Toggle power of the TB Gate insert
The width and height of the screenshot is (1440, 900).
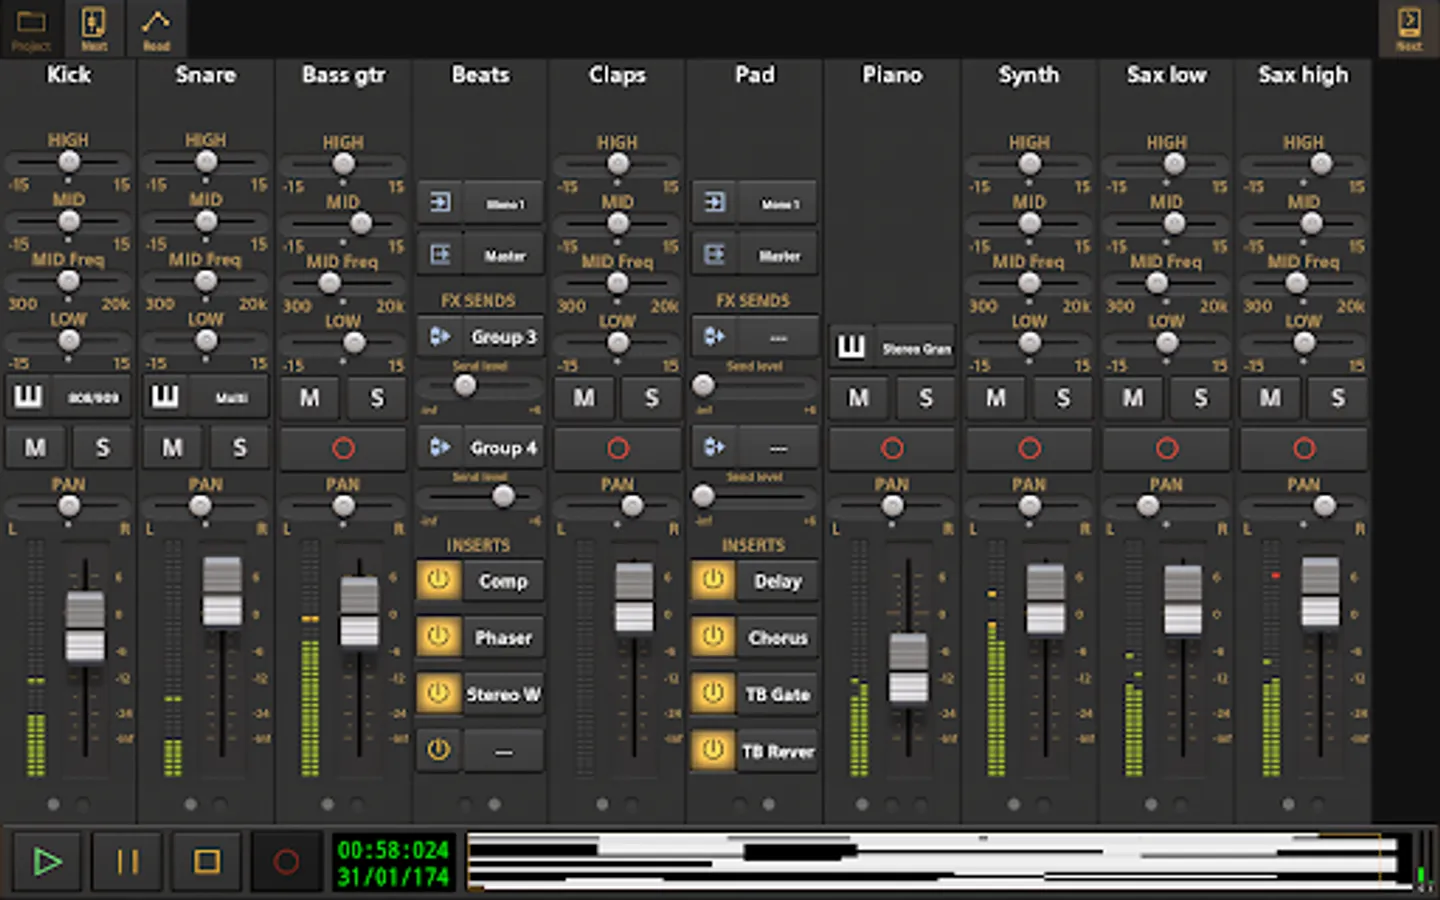point(712,693)
